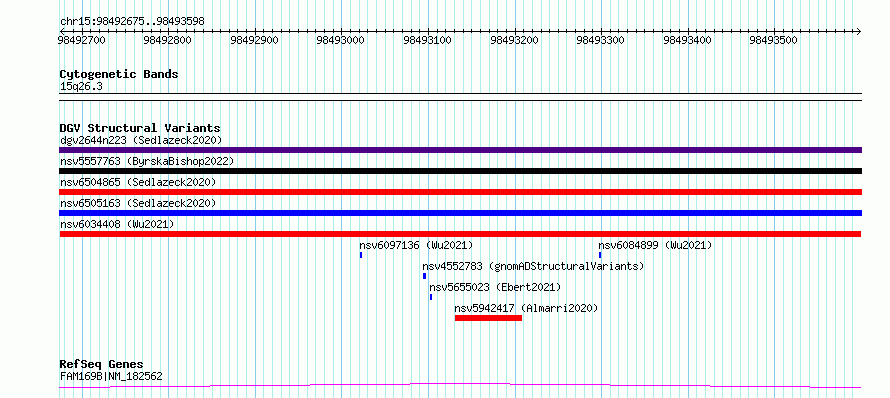The image size is (890, 398).
Task: Open nsv5942417 (Almarri2020) label
Action: click(527, 308)
